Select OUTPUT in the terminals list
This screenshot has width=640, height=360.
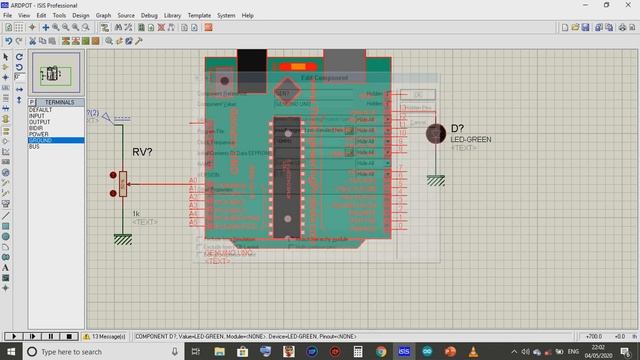click(x=56, y=122)
